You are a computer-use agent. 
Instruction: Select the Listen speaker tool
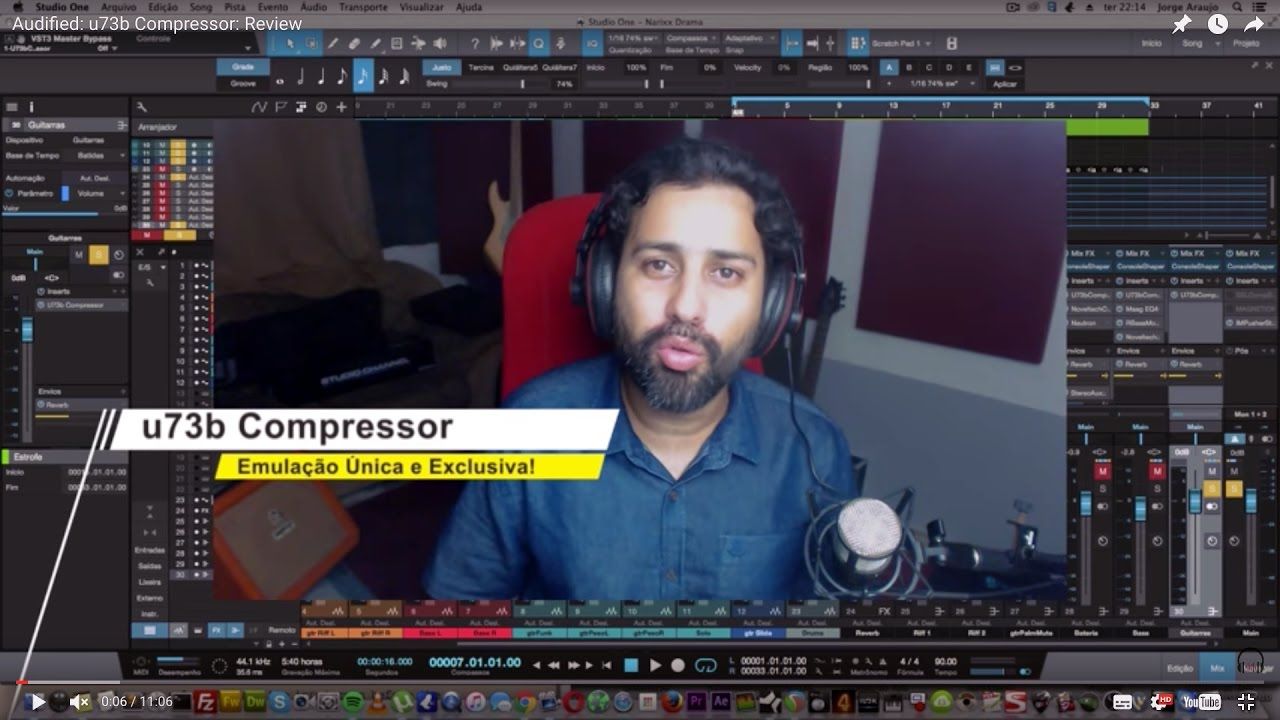point(439,44)
